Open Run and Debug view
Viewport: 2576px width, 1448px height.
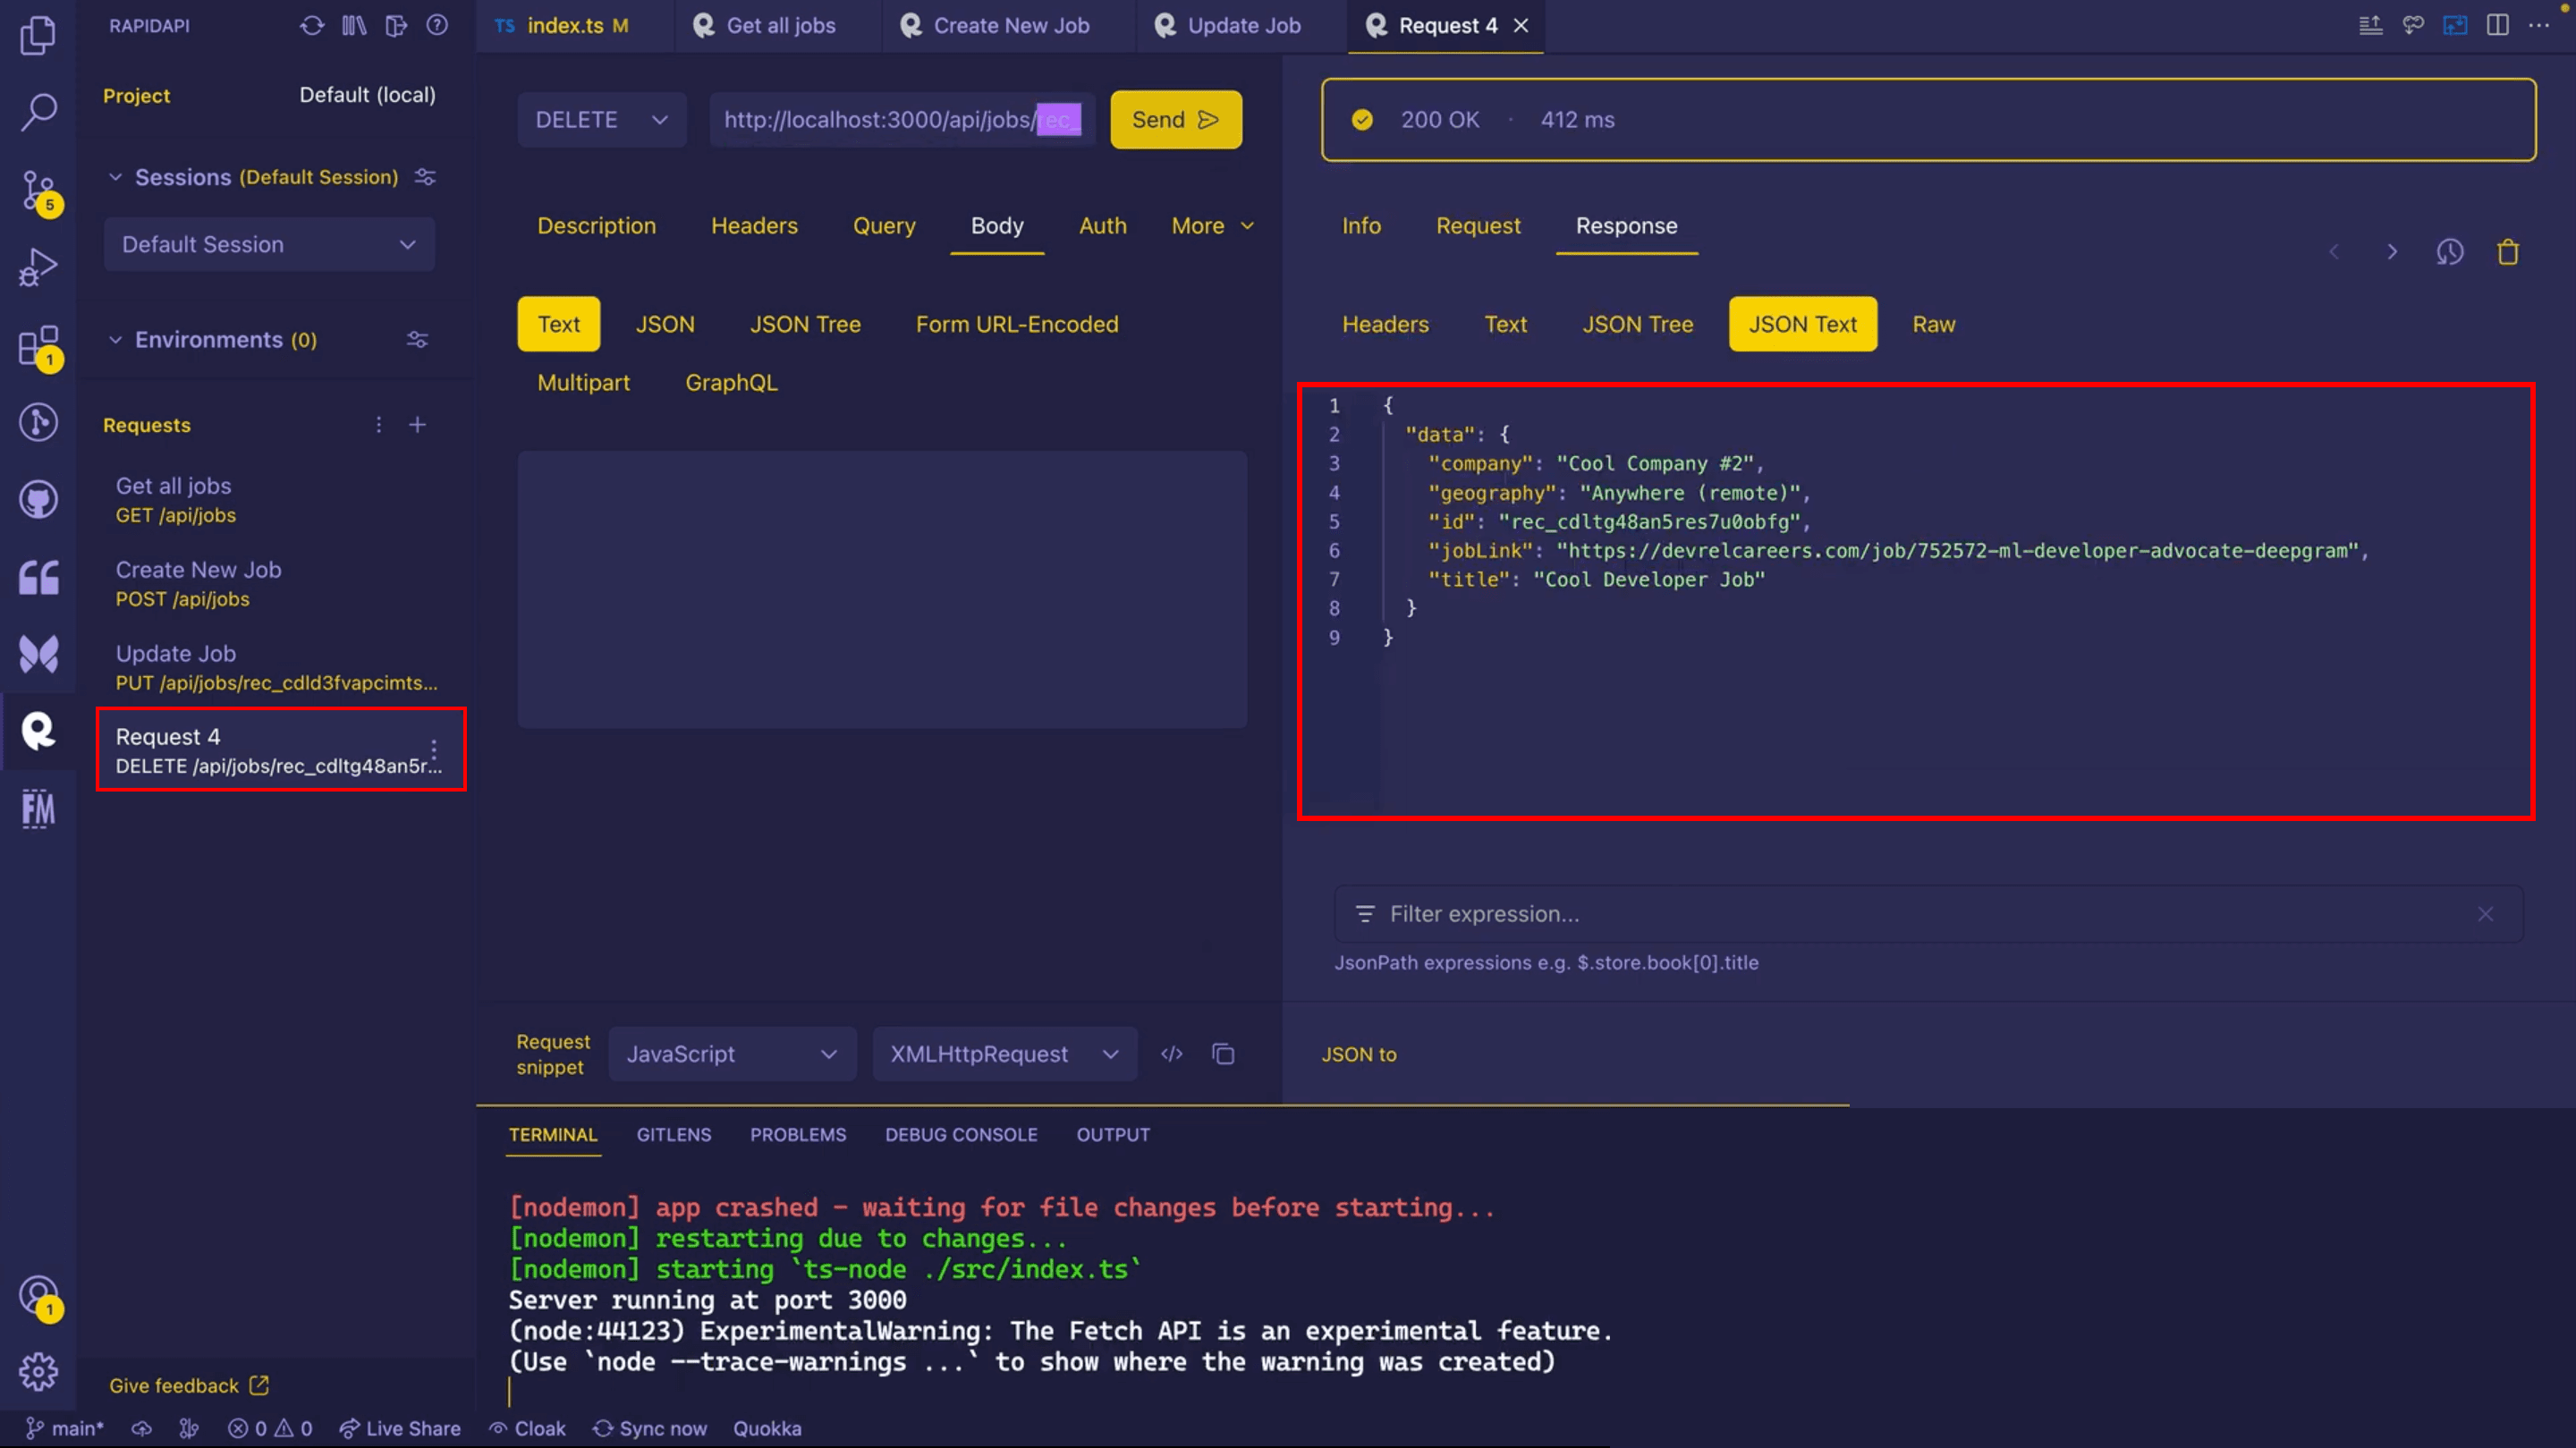[x=38, y=267]
